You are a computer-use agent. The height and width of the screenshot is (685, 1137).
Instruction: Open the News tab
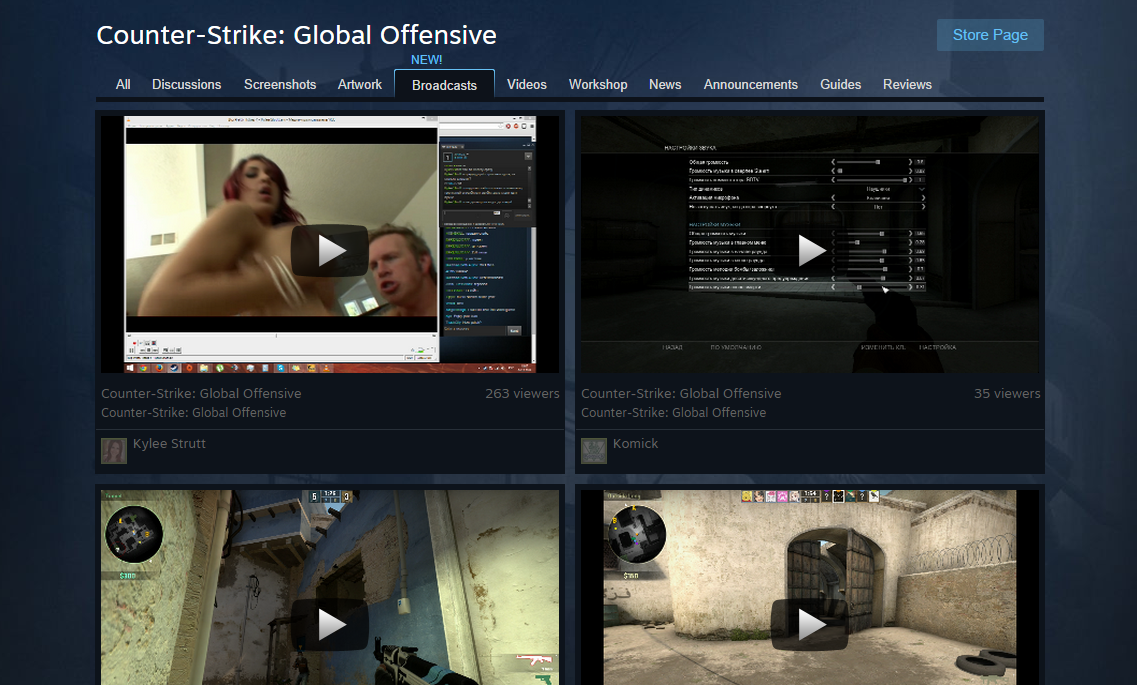click(x=665, y=85)
